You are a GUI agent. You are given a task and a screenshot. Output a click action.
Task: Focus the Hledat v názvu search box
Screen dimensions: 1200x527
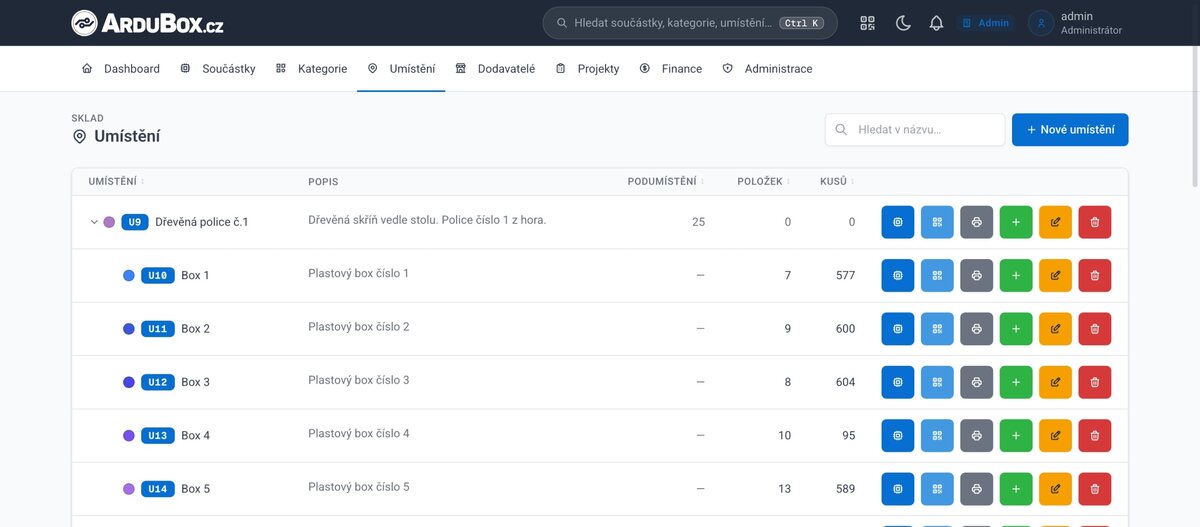coord(915,130)
